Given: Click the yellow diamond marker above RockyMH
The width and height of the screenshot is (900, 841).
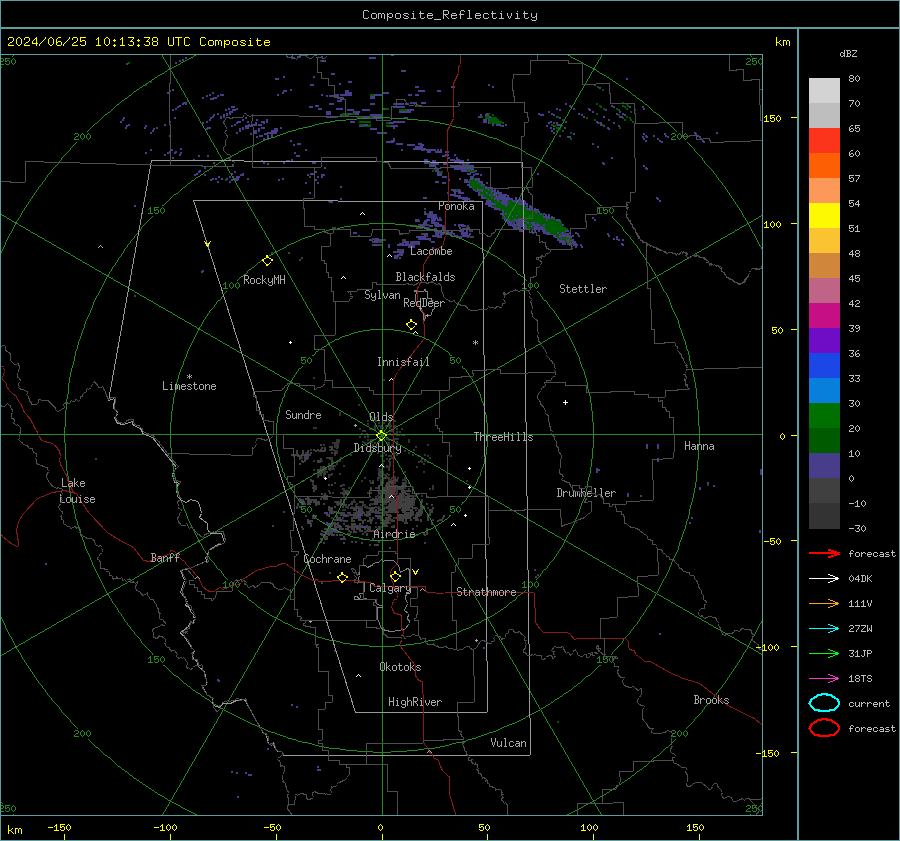Looking at the screenshot, I should (x=267, y=261).
